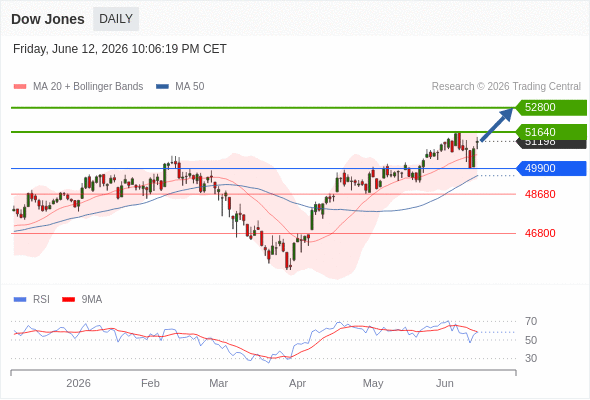The width and height of the screenshot is (590, 400).
Task: Toggle the RSI legend label
Action: (x=41, y=300)
